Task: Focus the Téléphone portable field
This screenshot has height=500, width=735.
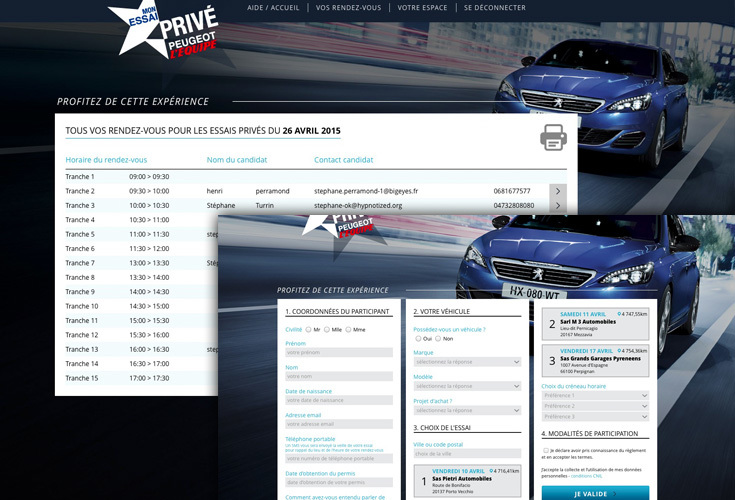Action: tap(339, 458)
